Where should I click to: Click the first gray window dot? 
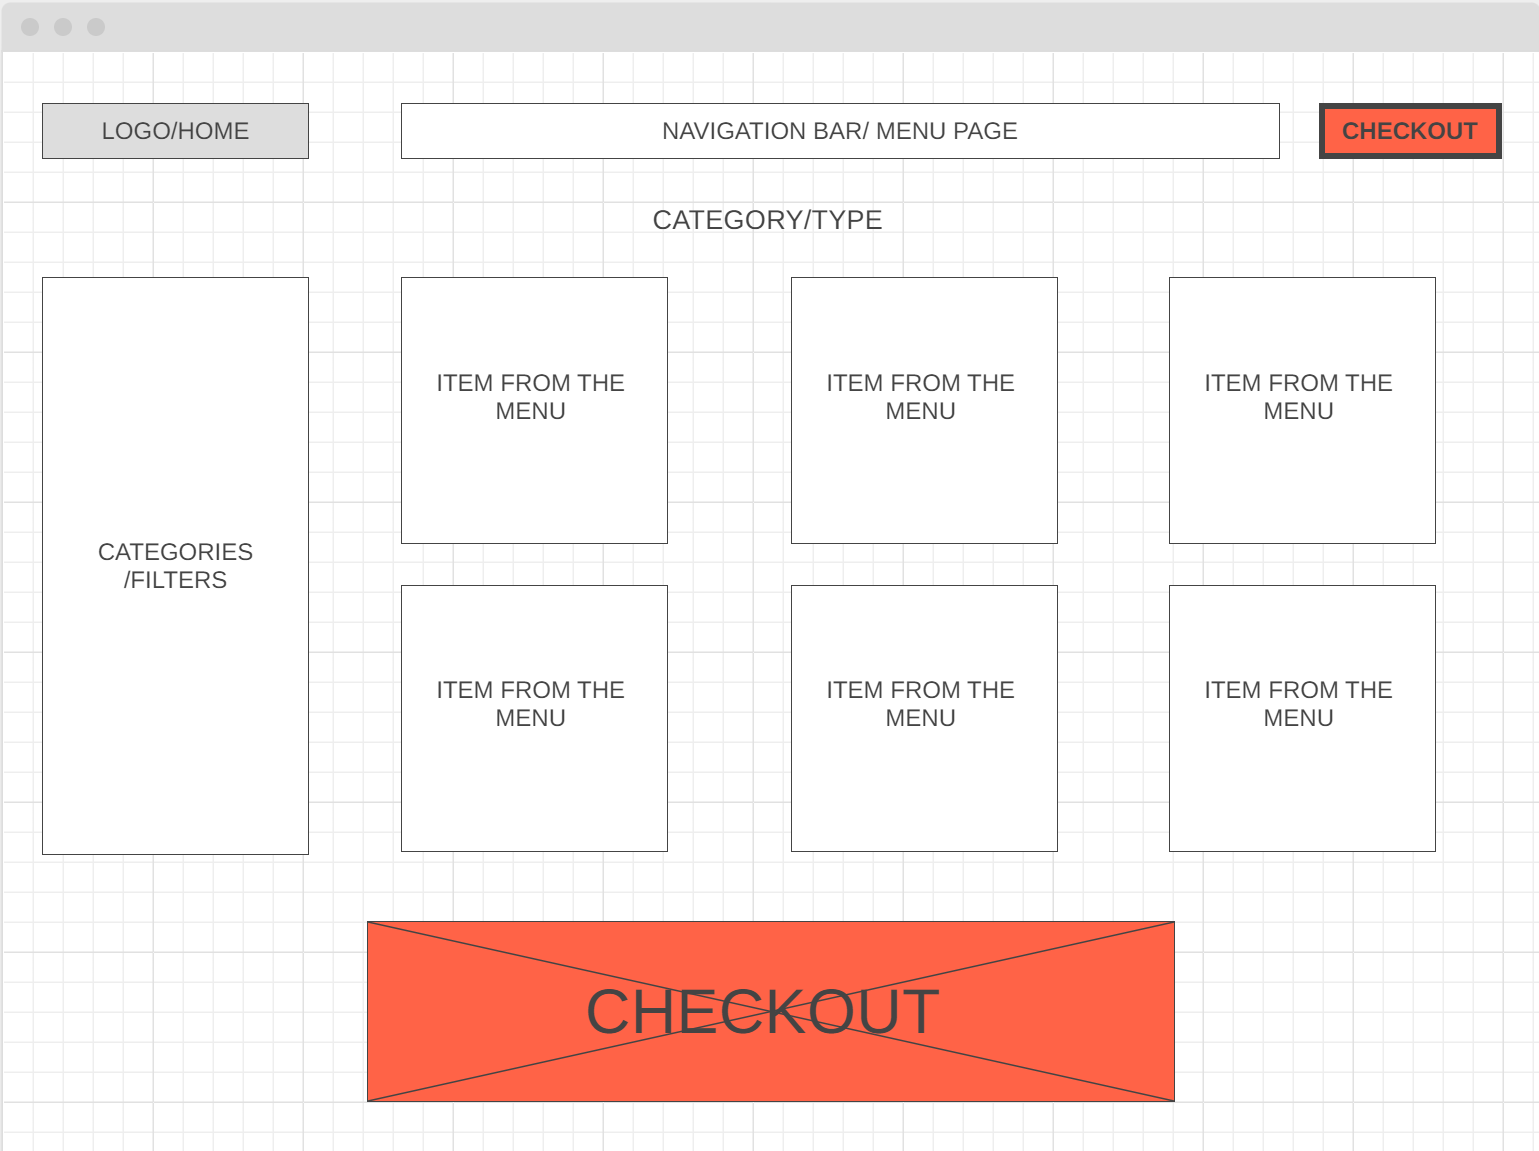[x=30, y=27]
